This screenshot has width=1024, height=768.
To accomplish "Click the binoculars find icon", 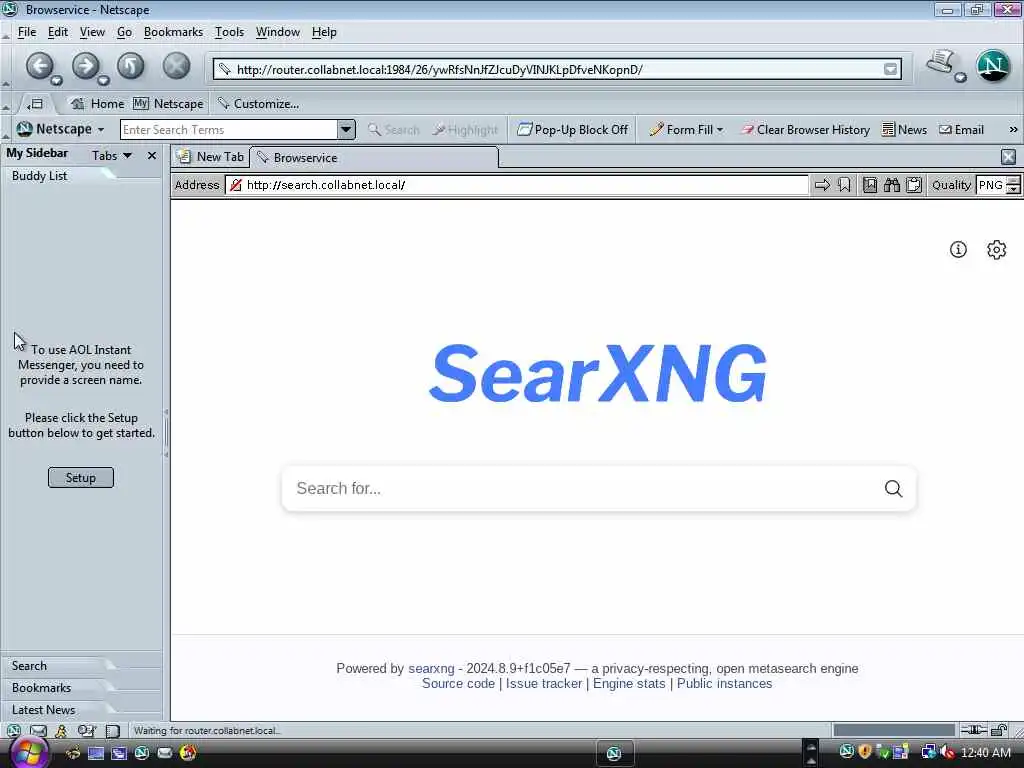I will point(891,185).
